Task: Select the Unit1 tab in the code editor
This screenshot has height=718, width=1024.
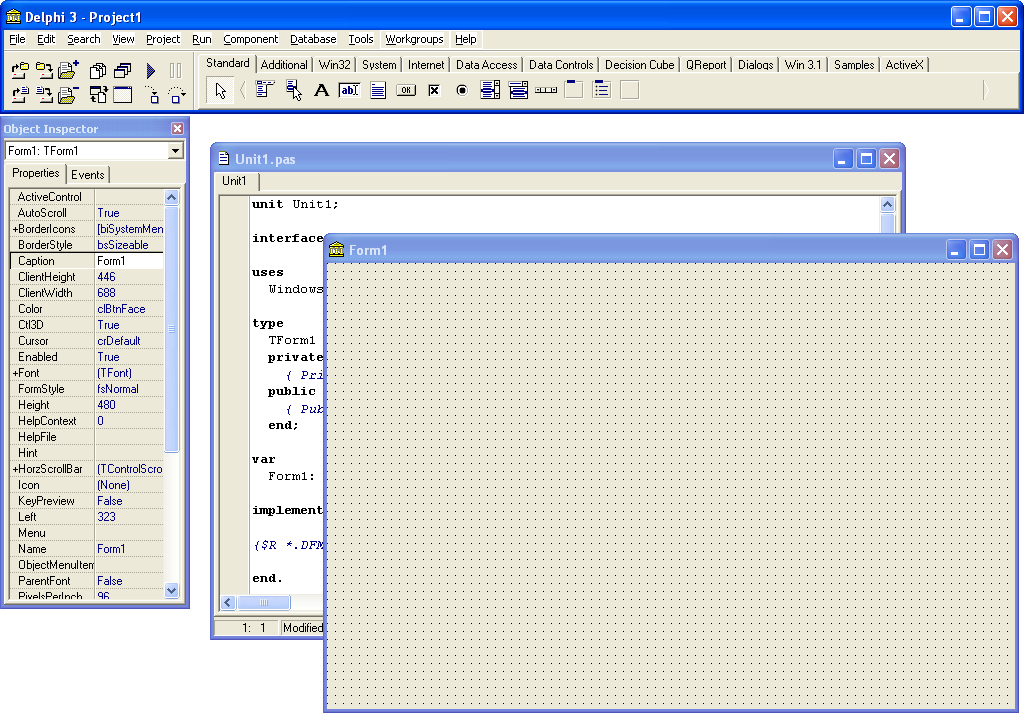Action: tap(234, 181)
